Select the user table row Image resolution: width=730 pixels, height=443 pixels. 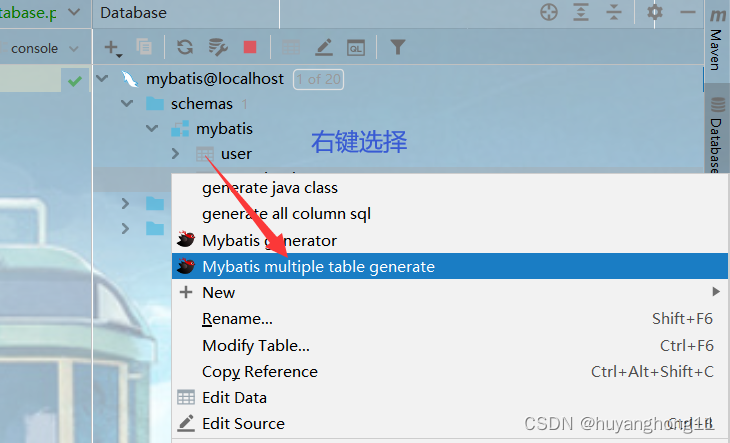[x=398, y=154]
